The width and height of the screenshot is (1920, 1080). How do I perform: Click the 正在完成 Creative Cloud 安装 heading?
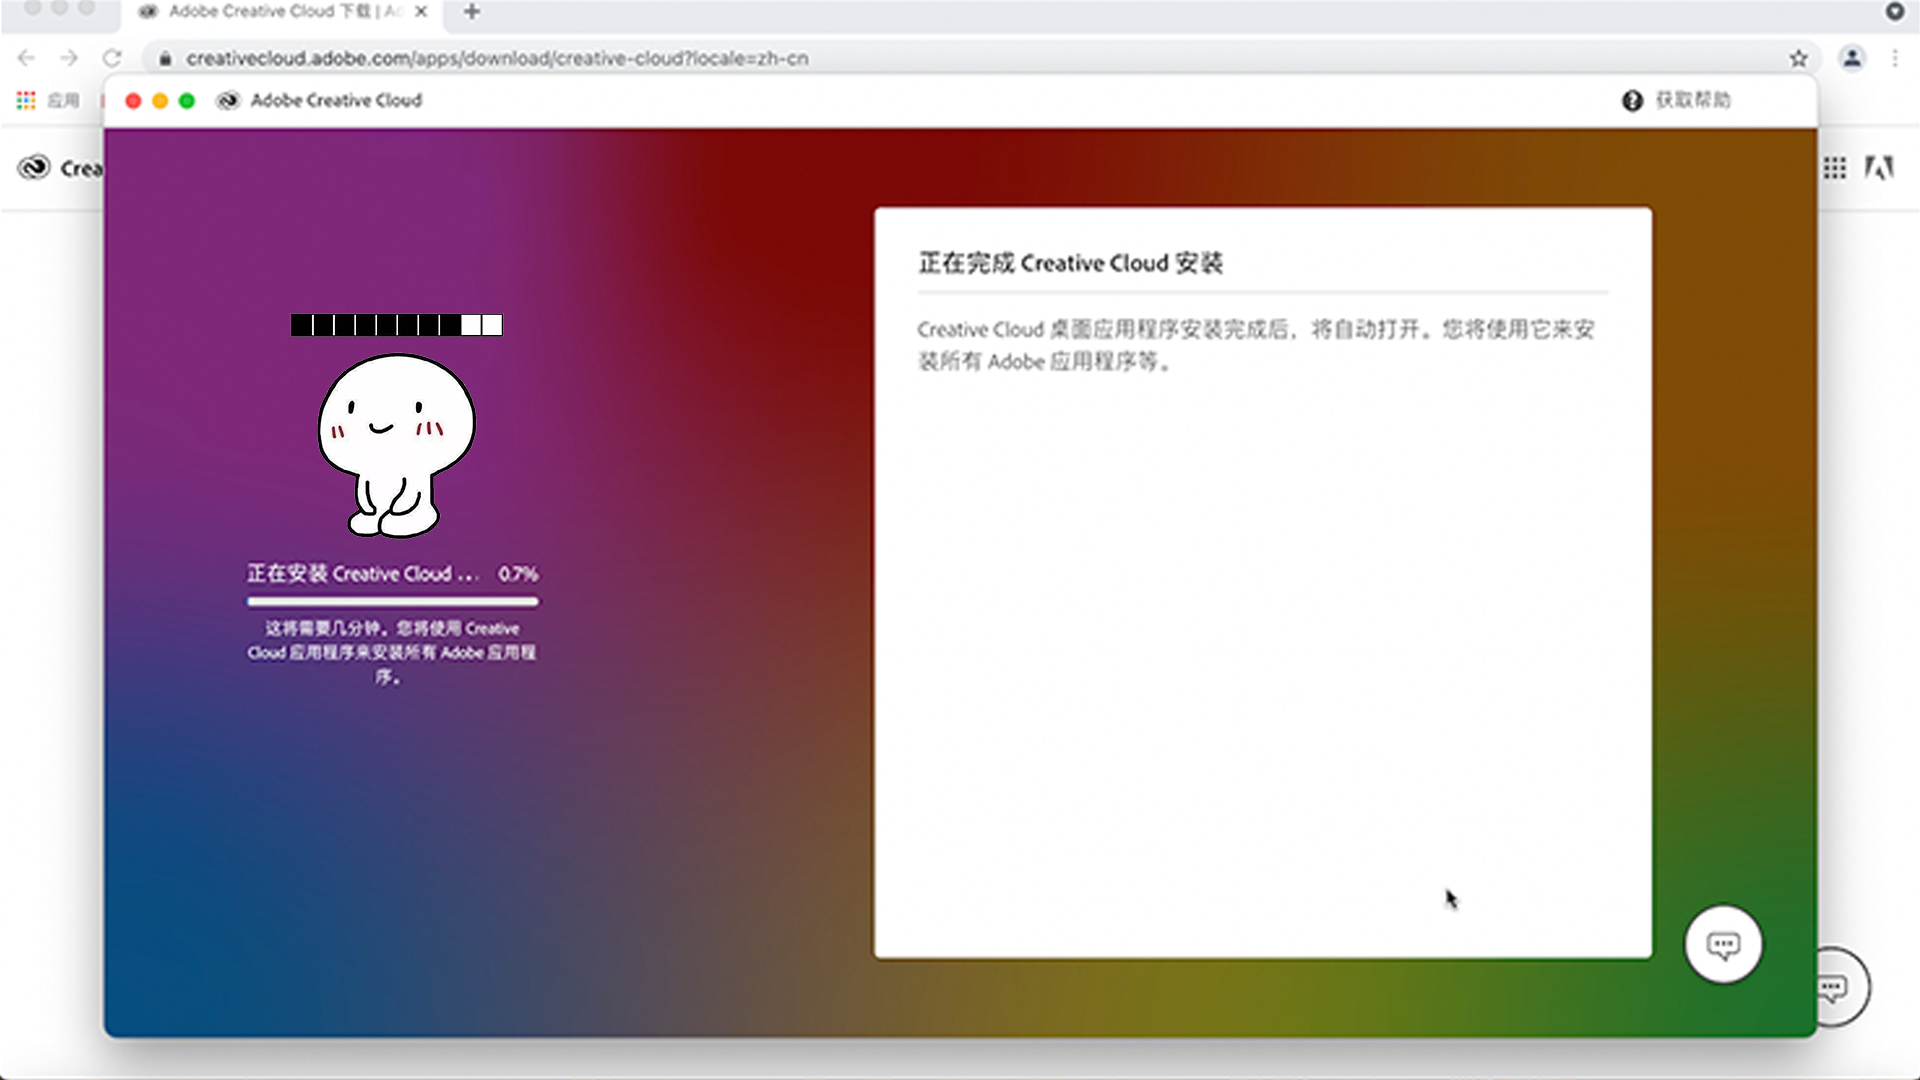[1071, 263]
